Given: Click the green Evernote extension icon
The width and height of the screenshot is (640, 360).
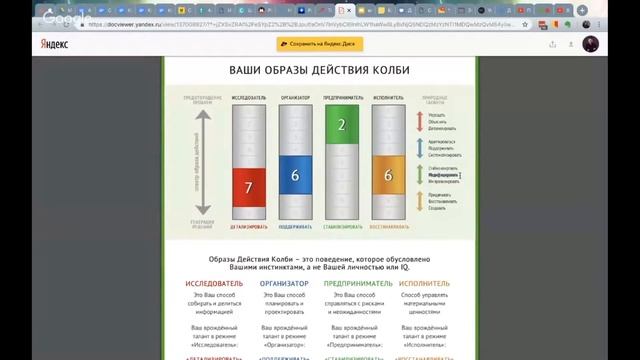Looking at the screenshot, I should click(568, 24).
